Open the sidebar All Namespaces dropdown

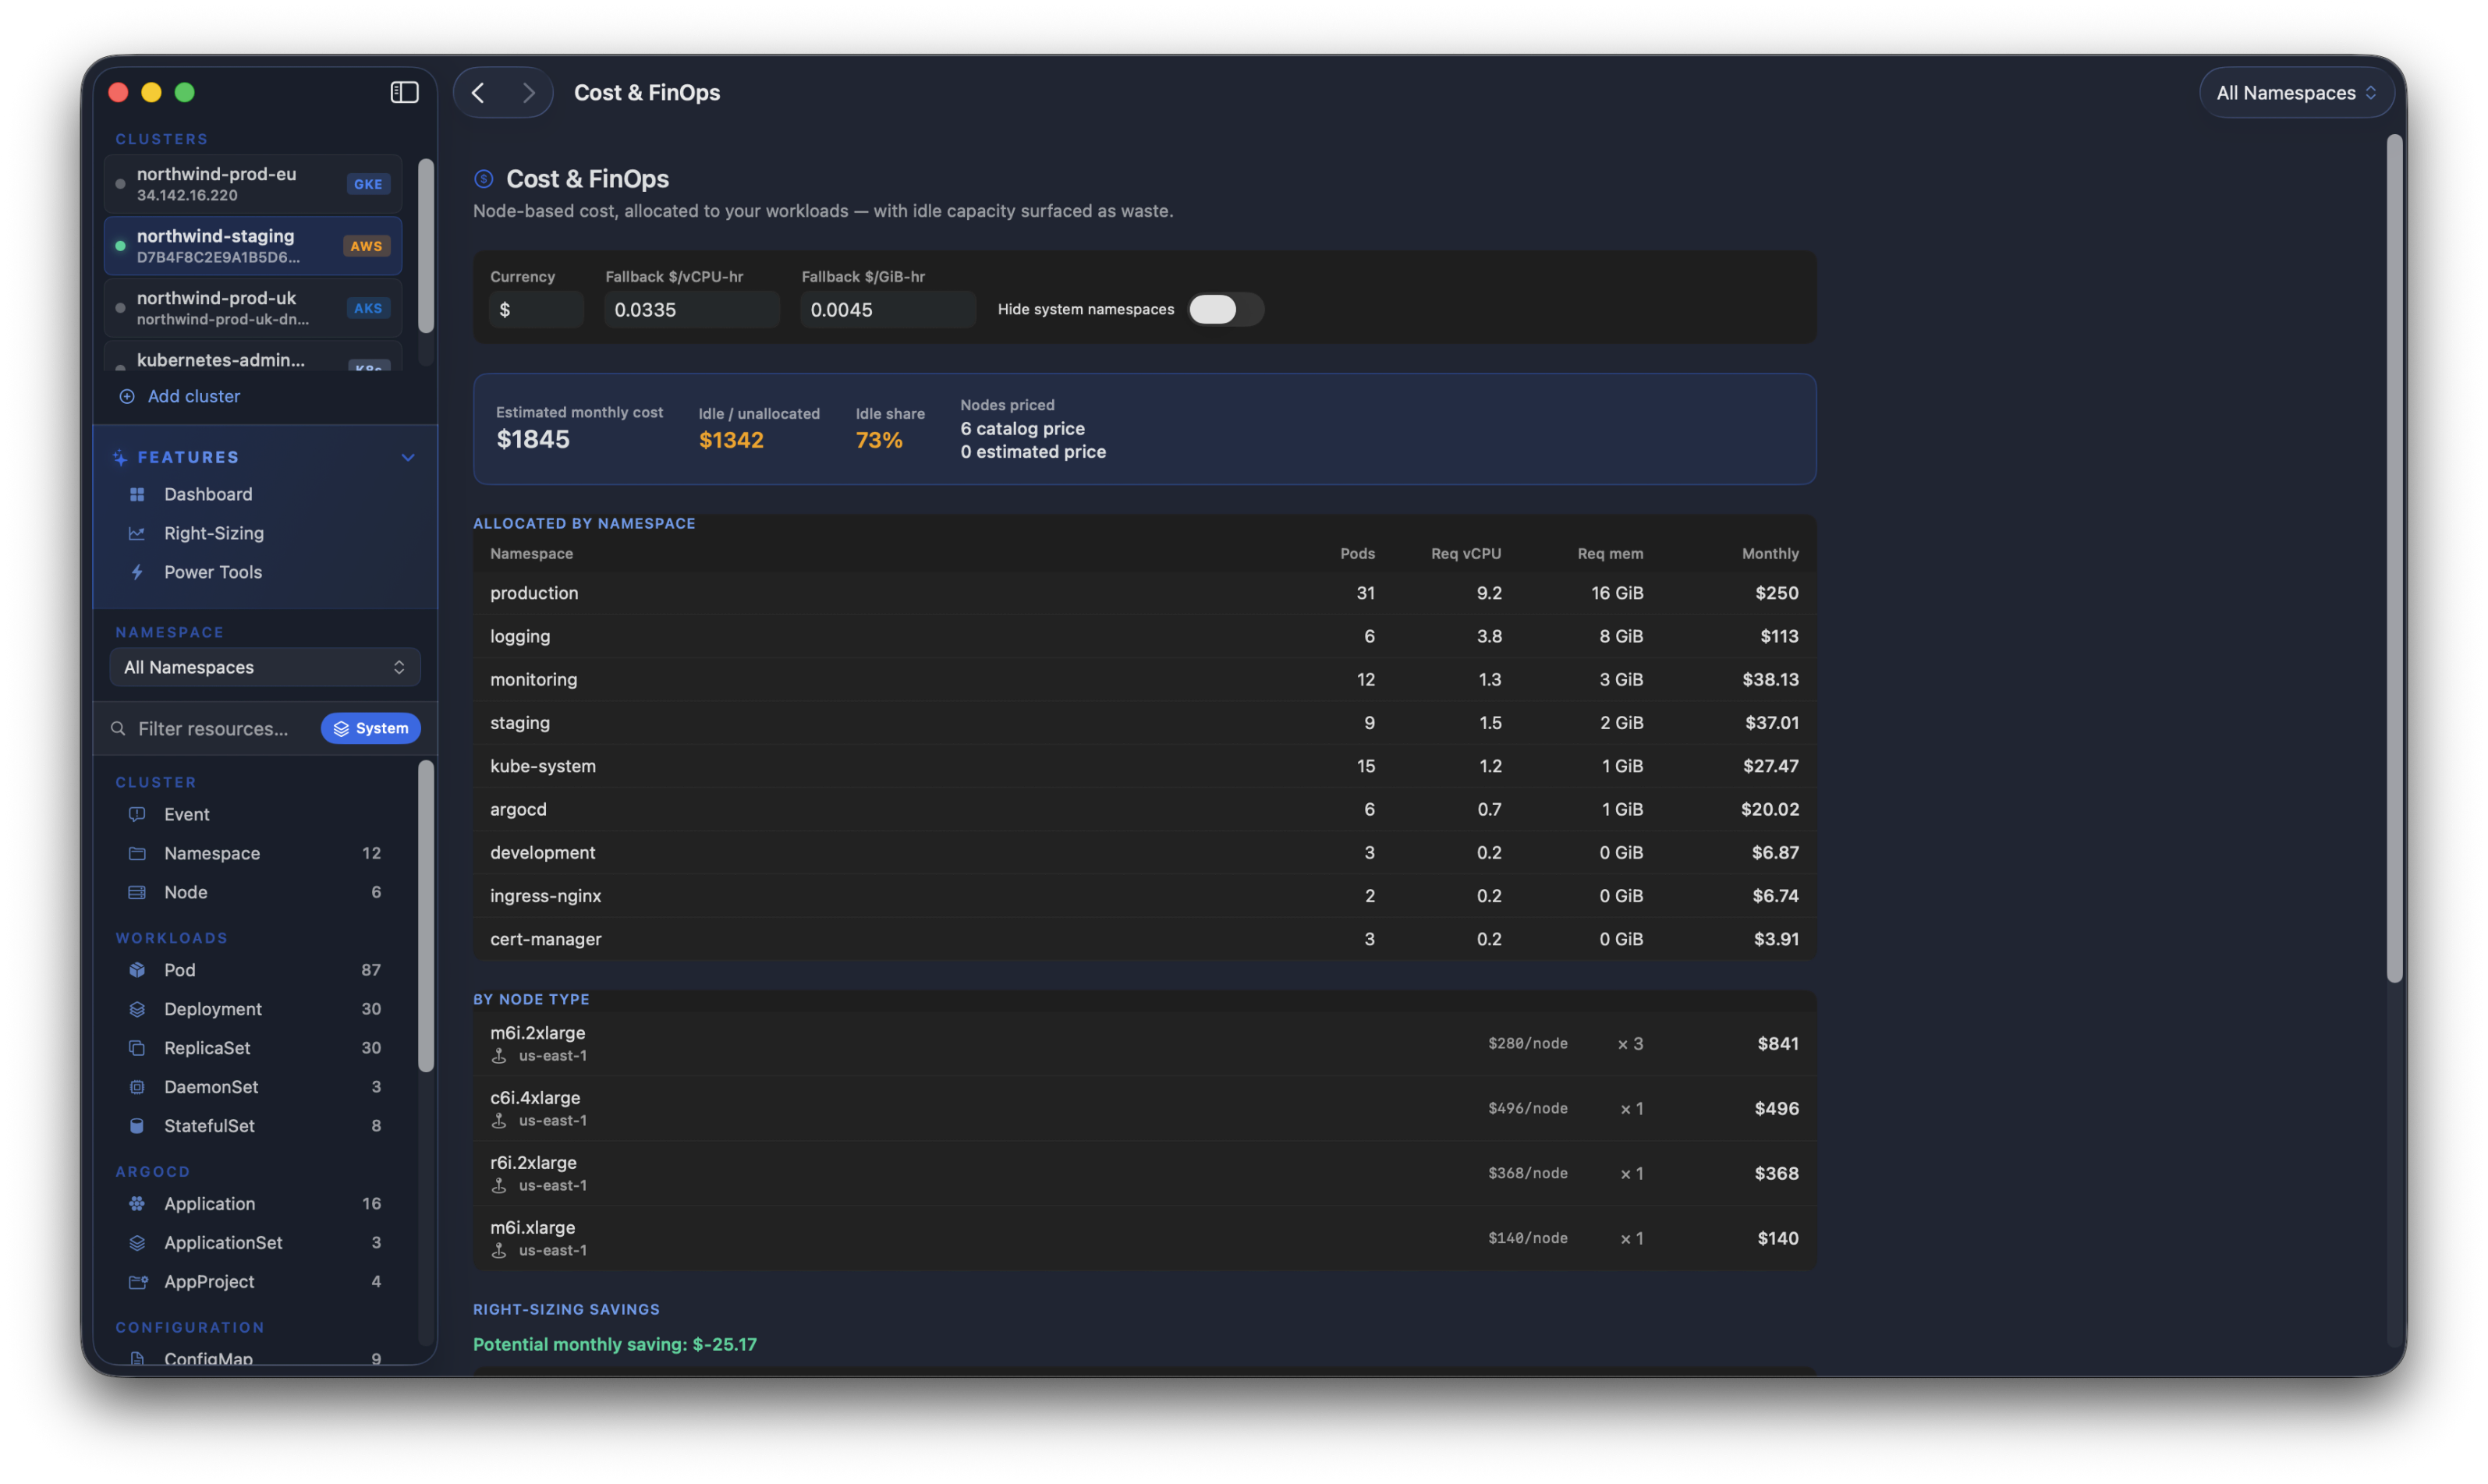click(x=264, y=667)
